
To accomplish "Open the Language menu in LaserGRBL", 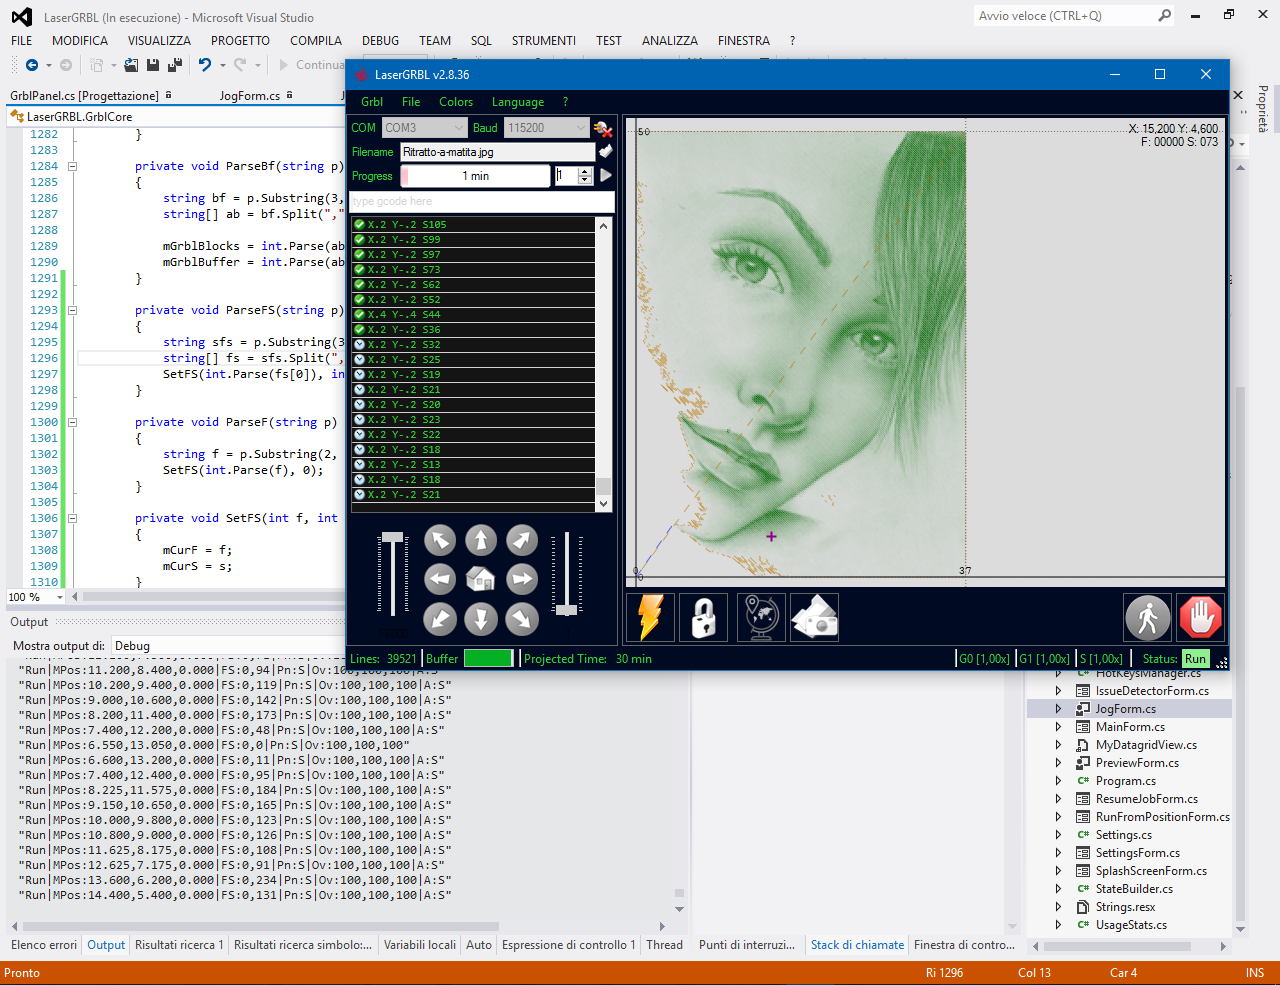I will [x=518, y=102].
